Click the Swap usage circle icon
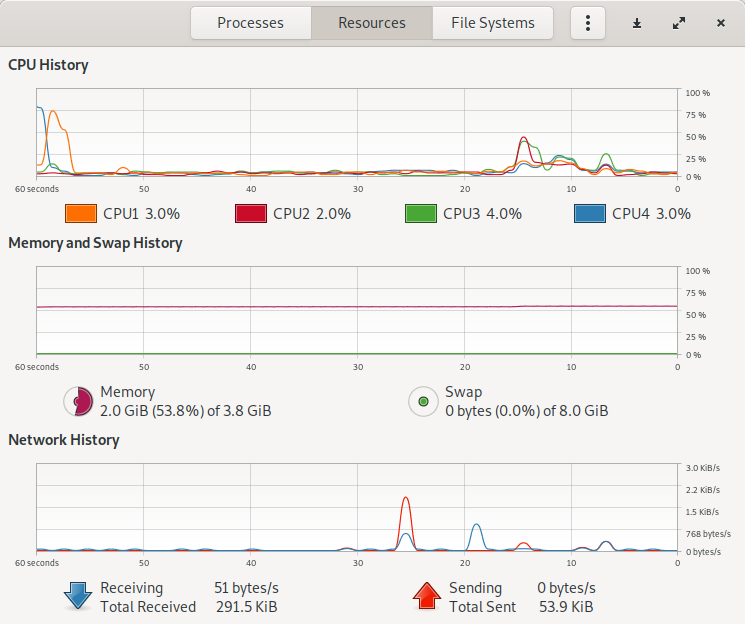The height and width of the screenshot is (624, 745). (x=423, y=401)
